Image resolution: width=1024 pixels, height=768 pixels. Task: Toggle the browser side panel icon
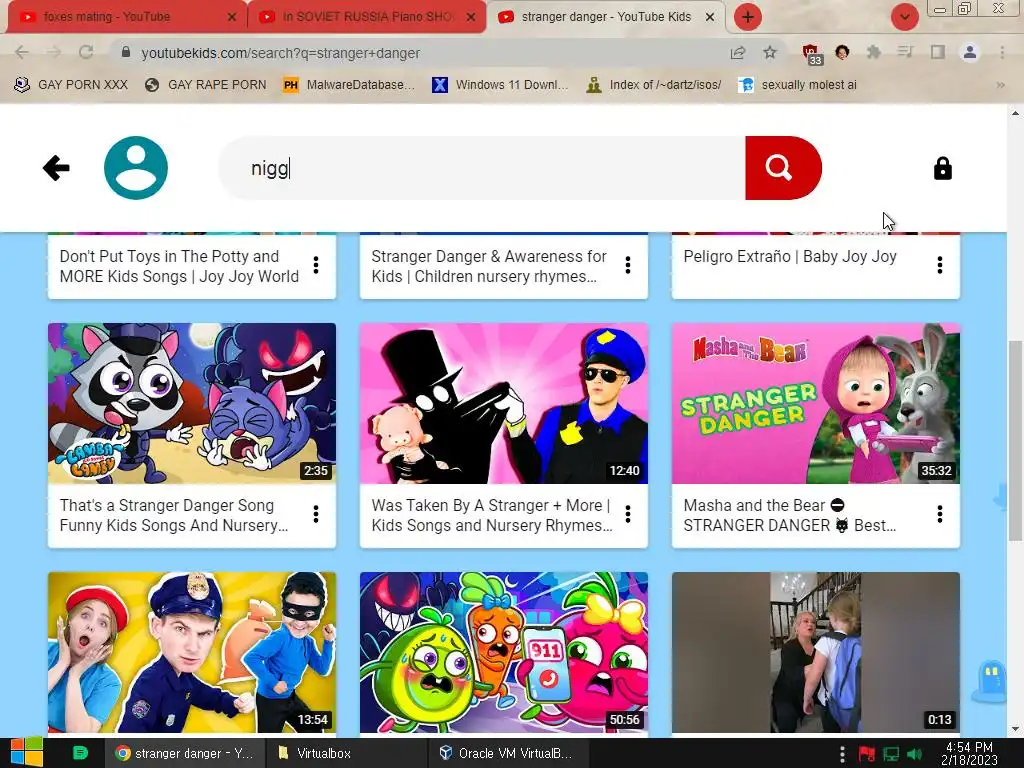(938, 52)
